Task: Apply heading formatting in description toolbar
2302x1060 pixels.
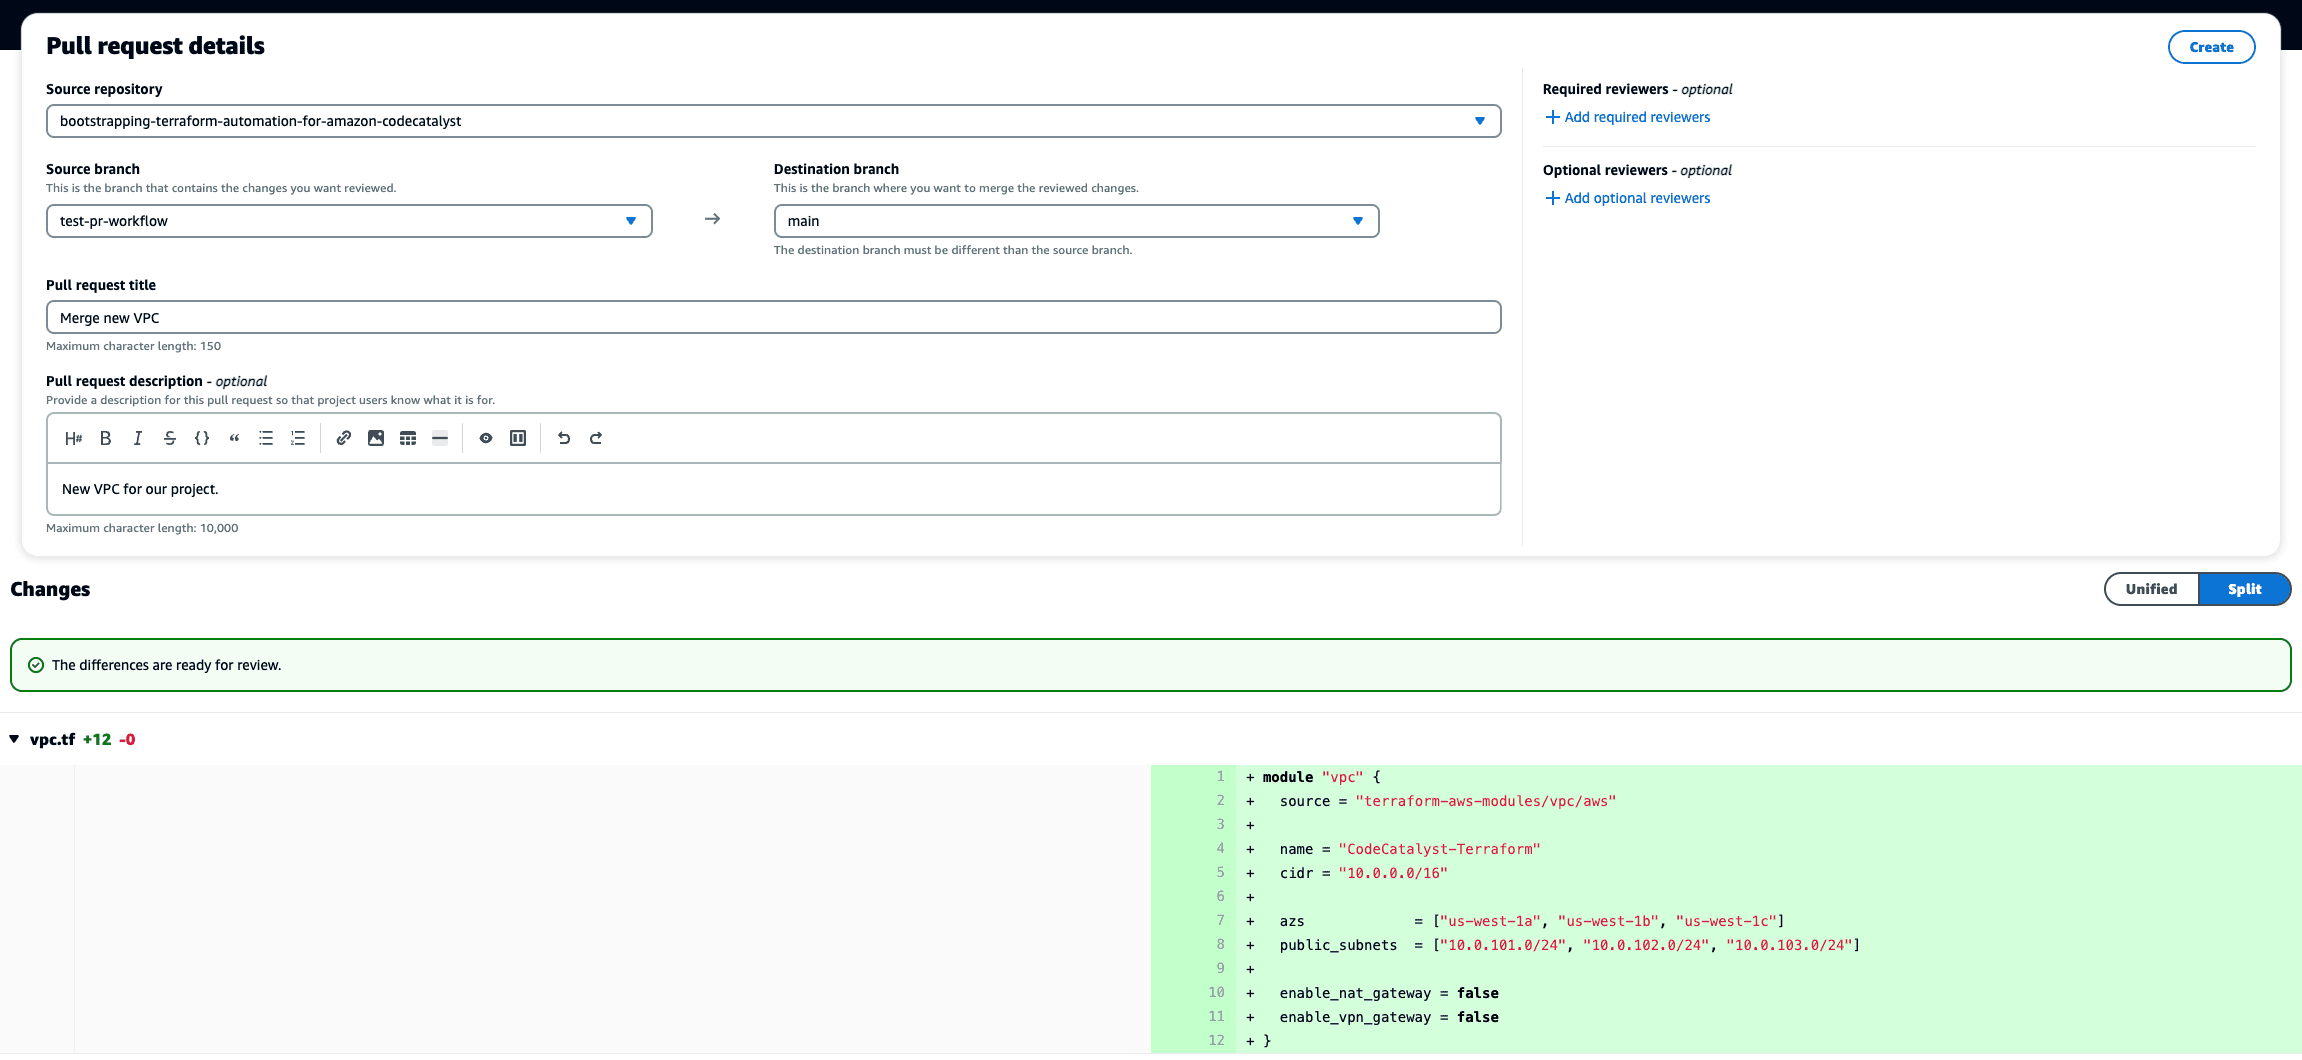Action: click(73, 438)
